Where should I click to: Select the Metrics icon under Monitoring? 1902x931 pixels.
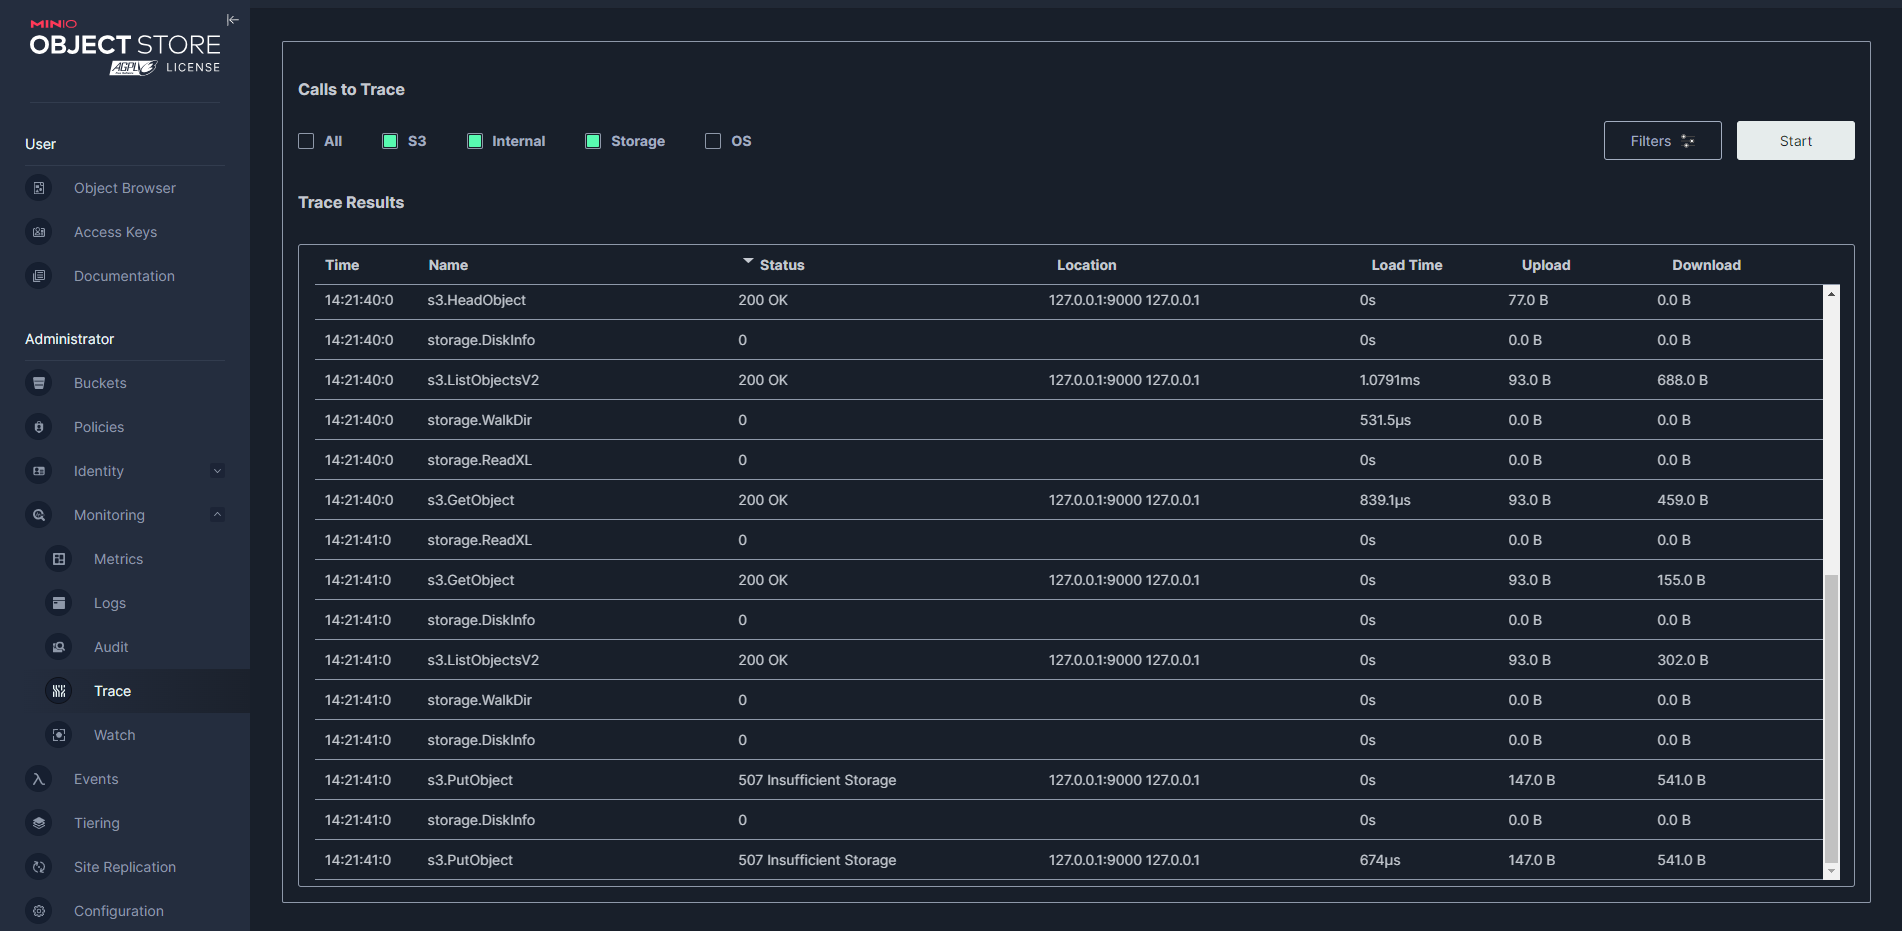click(x=59, y=559)
